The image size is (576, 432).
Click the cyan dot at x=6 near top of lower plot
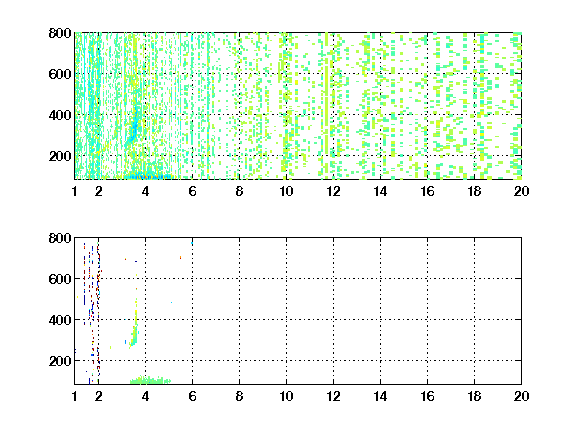[192, 243]
